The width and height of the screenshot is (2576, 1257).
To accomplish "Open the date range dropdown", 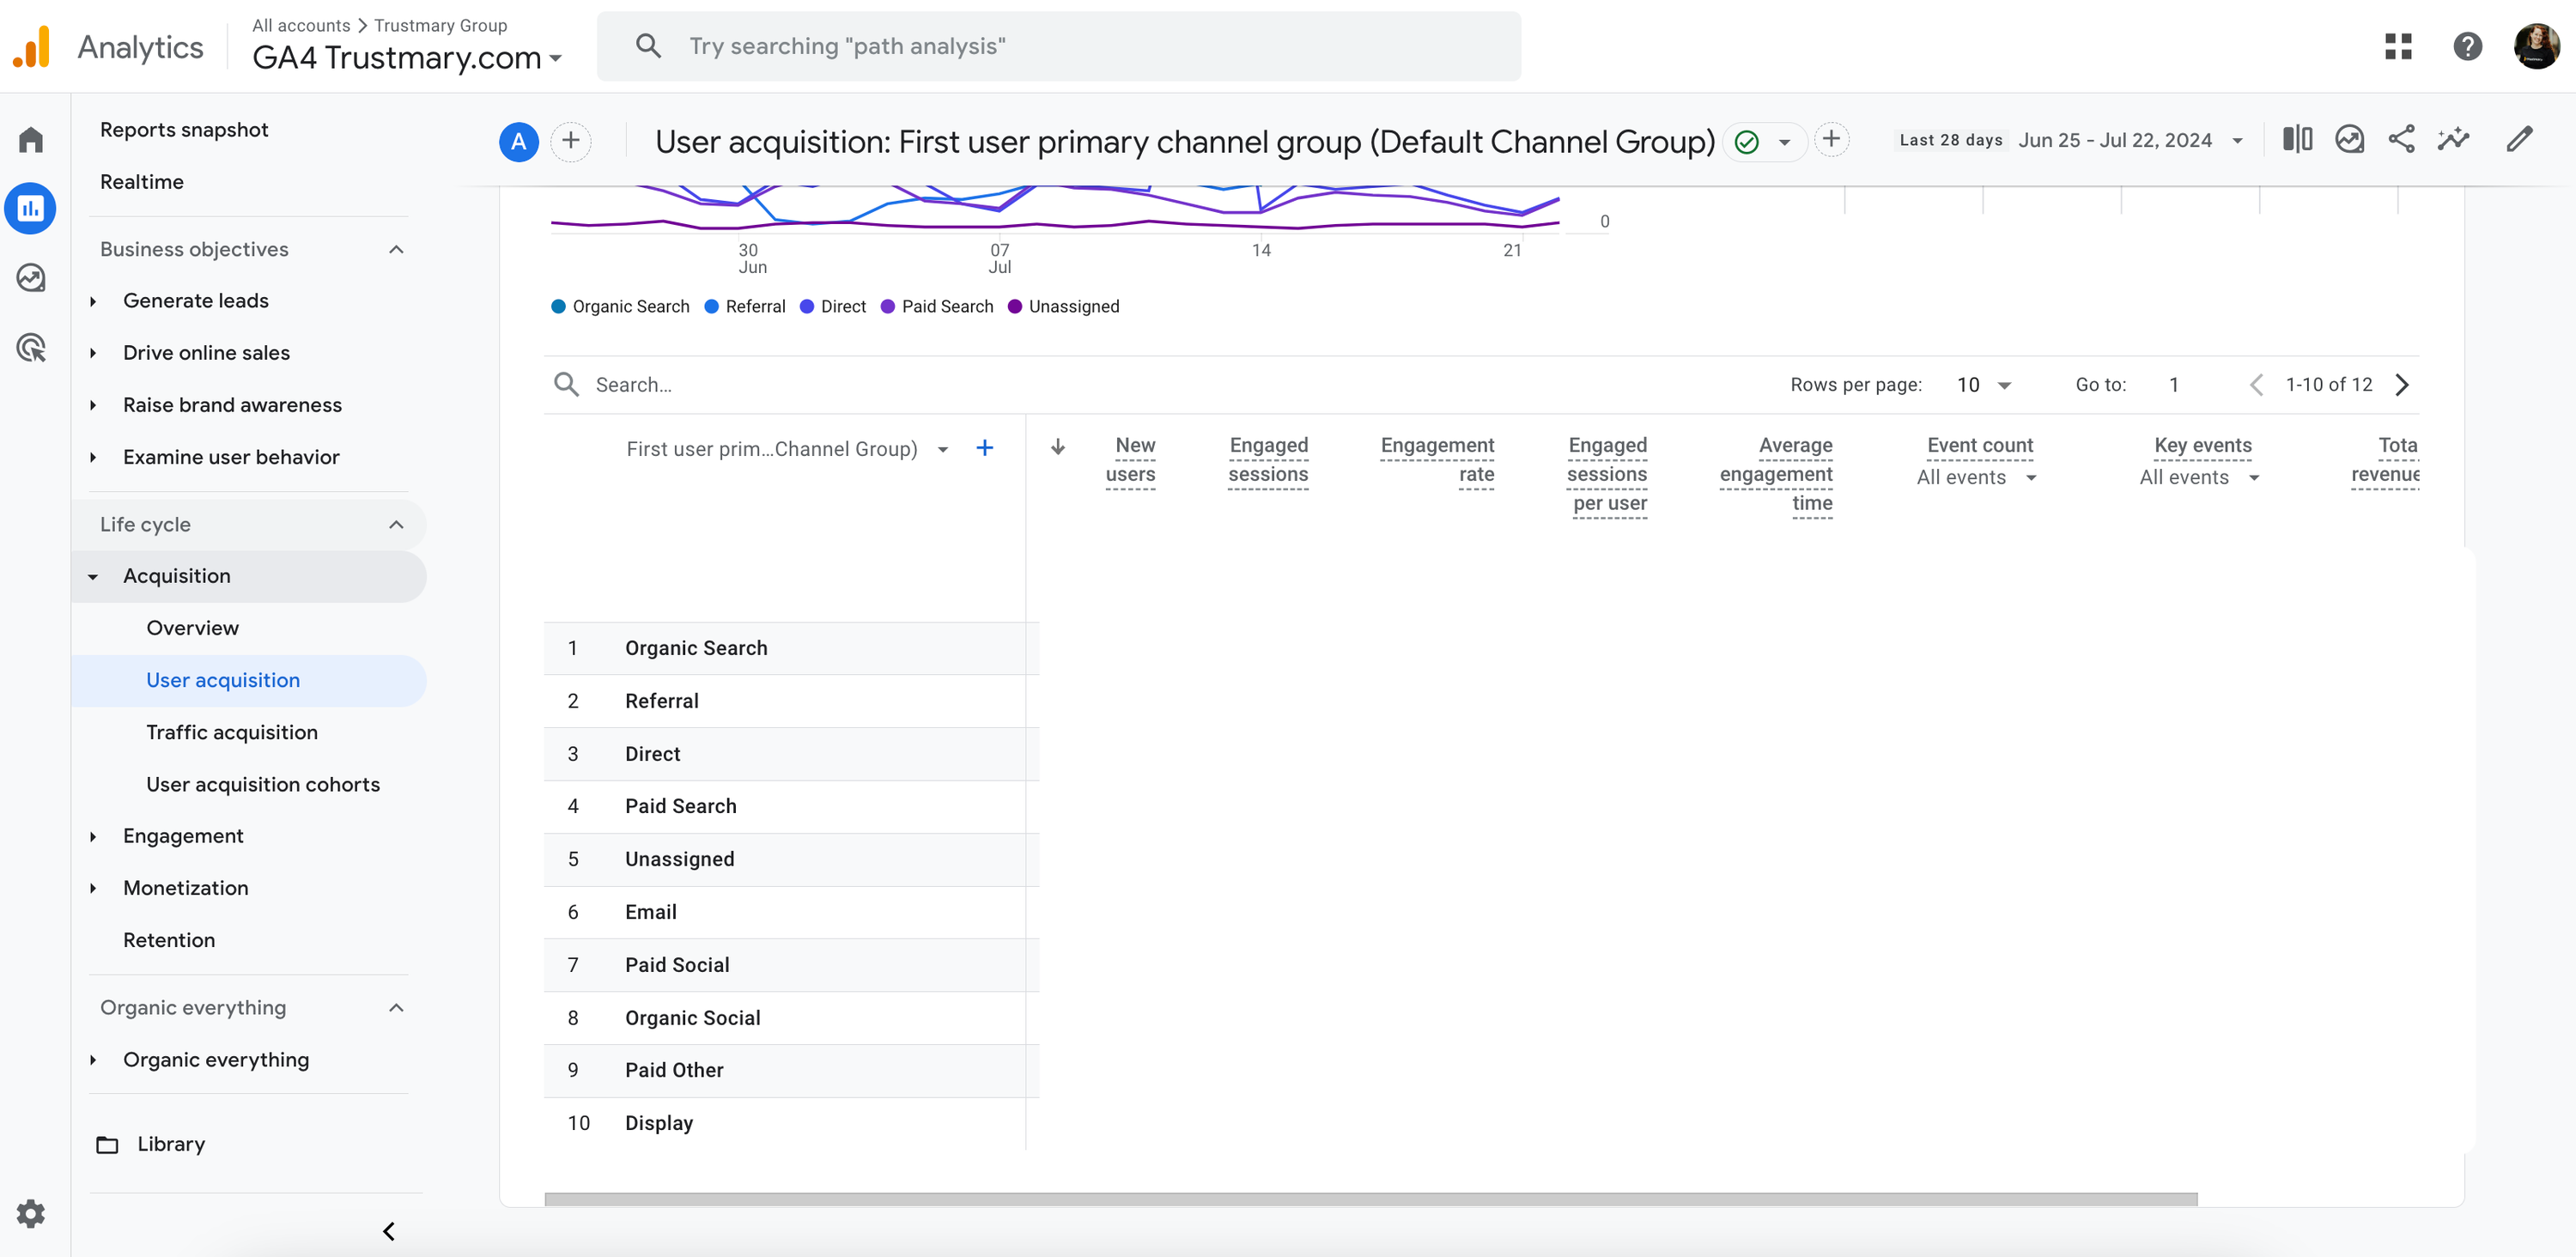I will click(2238, 141).
